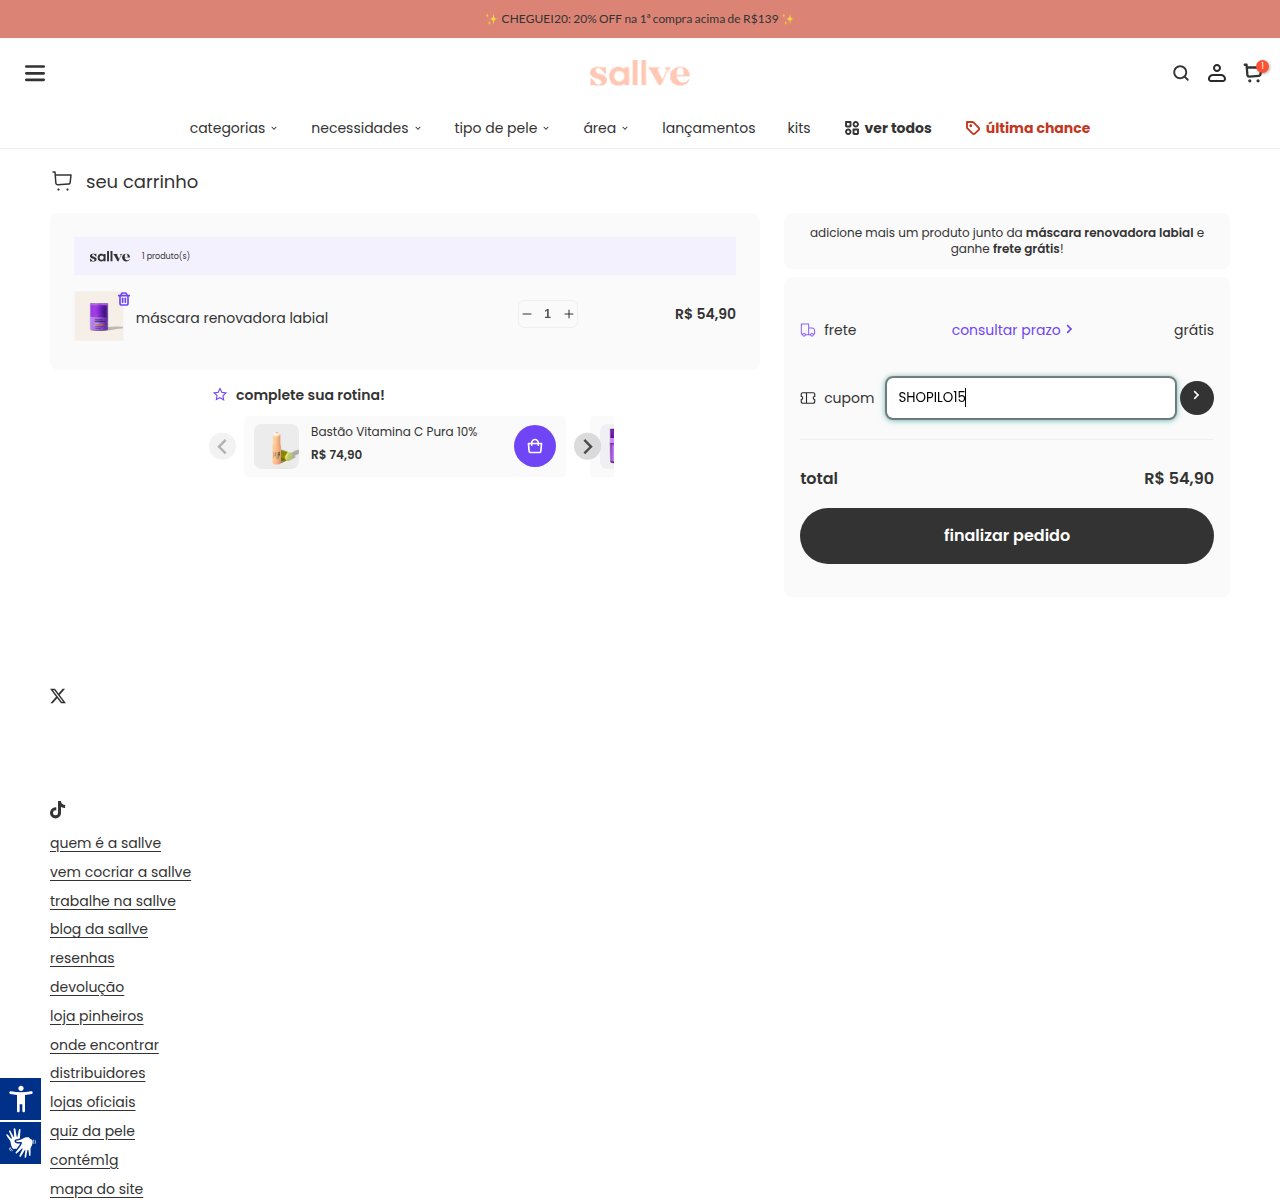Screen dimensions: 1280x1200
Task: Expand the necessidades dropdown
Action: click(366, 128)
